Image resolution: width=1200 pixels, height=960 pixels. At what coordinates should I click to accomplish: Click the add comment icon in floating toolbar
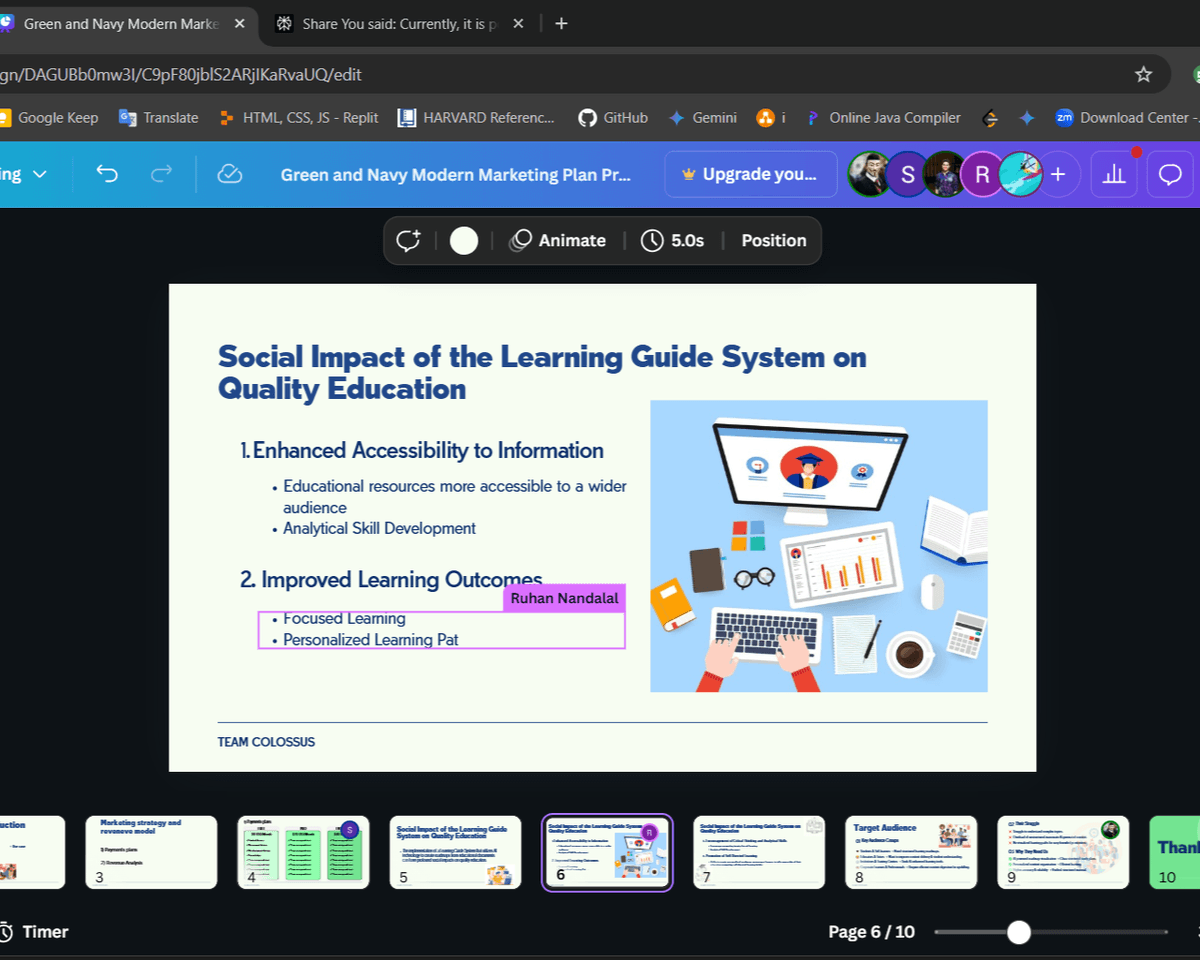[408, 241]
